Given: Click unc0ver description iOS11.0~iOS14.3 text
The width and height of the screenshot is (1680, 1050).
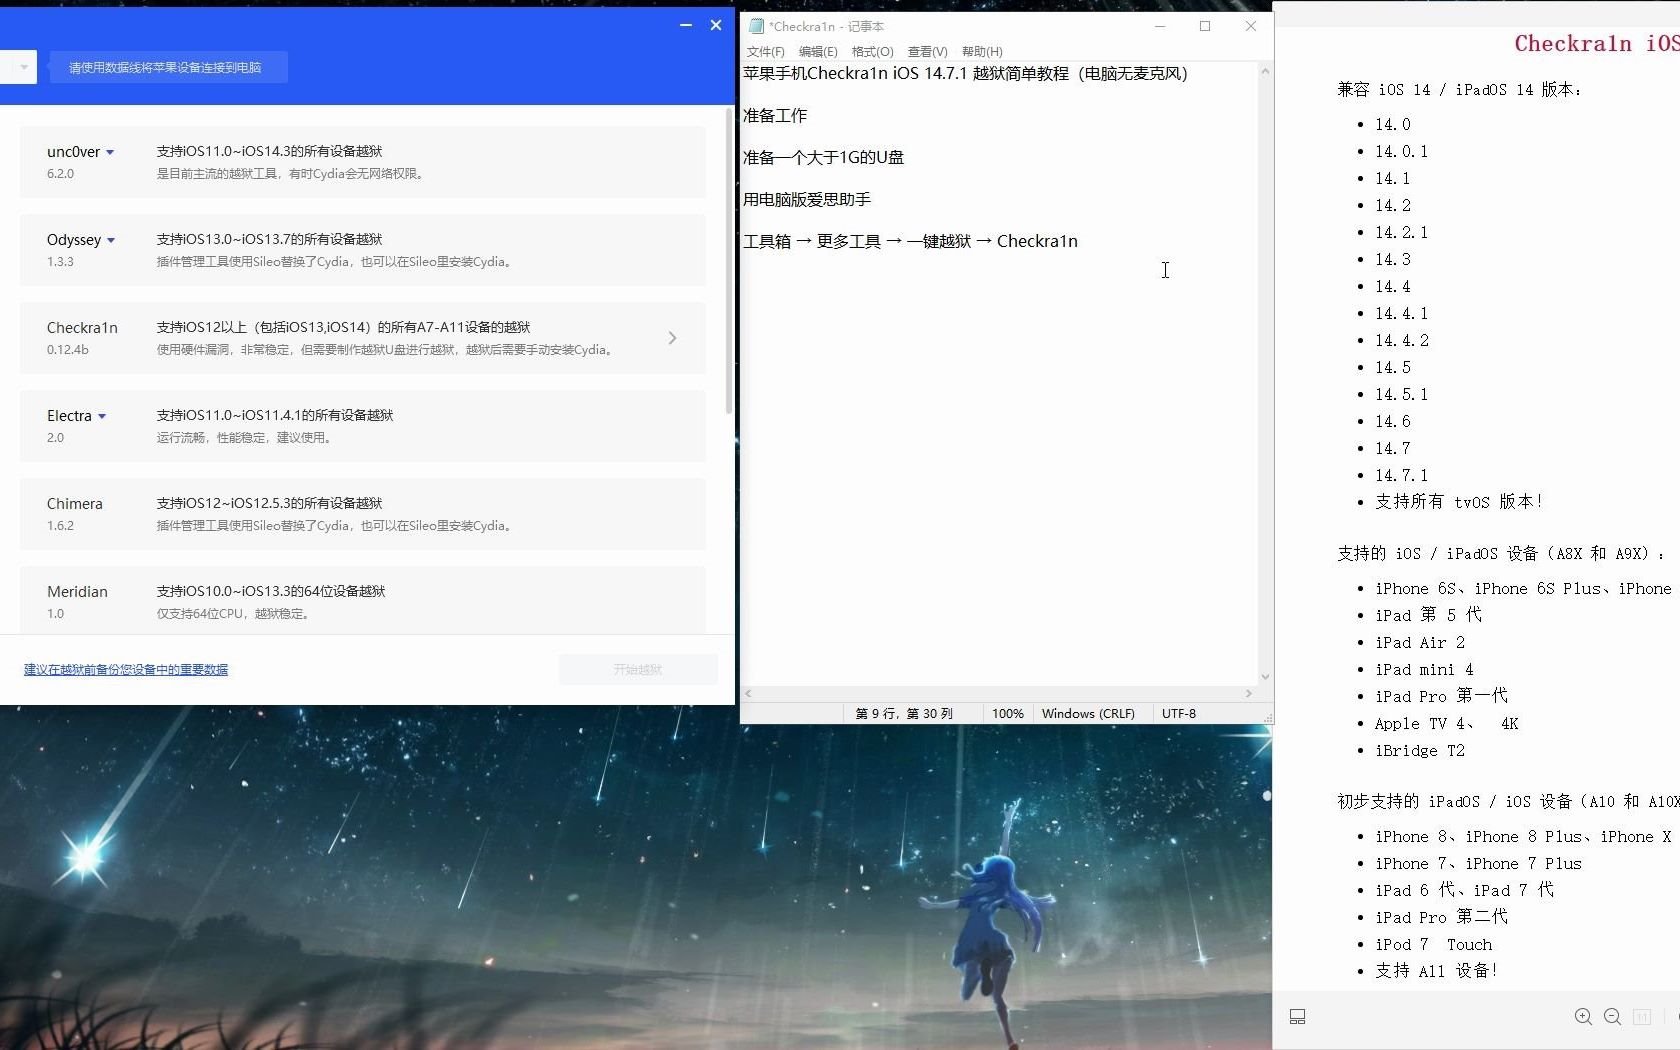Looking at the screenshot, I should 269,152.
